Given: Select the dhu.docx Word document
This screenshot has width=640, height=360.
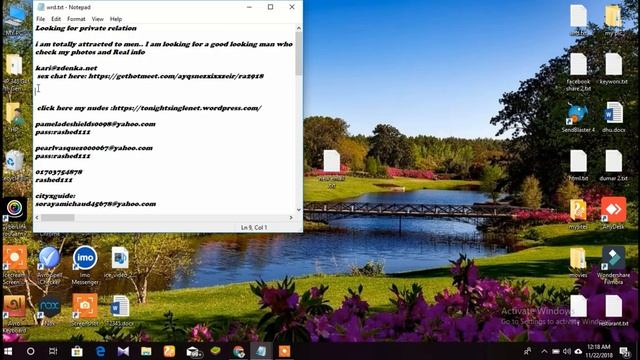Looking at the screenshot, I should click(613, 117).
